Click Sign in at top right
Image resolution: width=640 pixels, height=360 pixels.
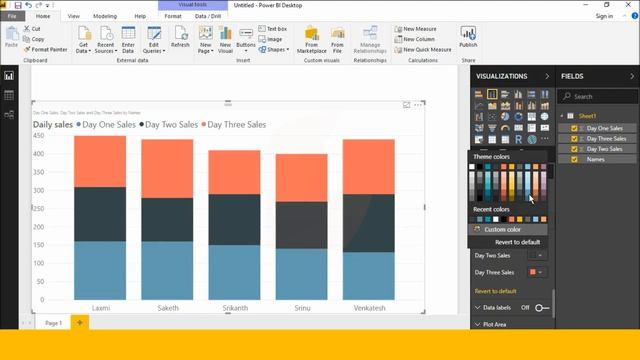pyautogui.click(x=604, y=16)
